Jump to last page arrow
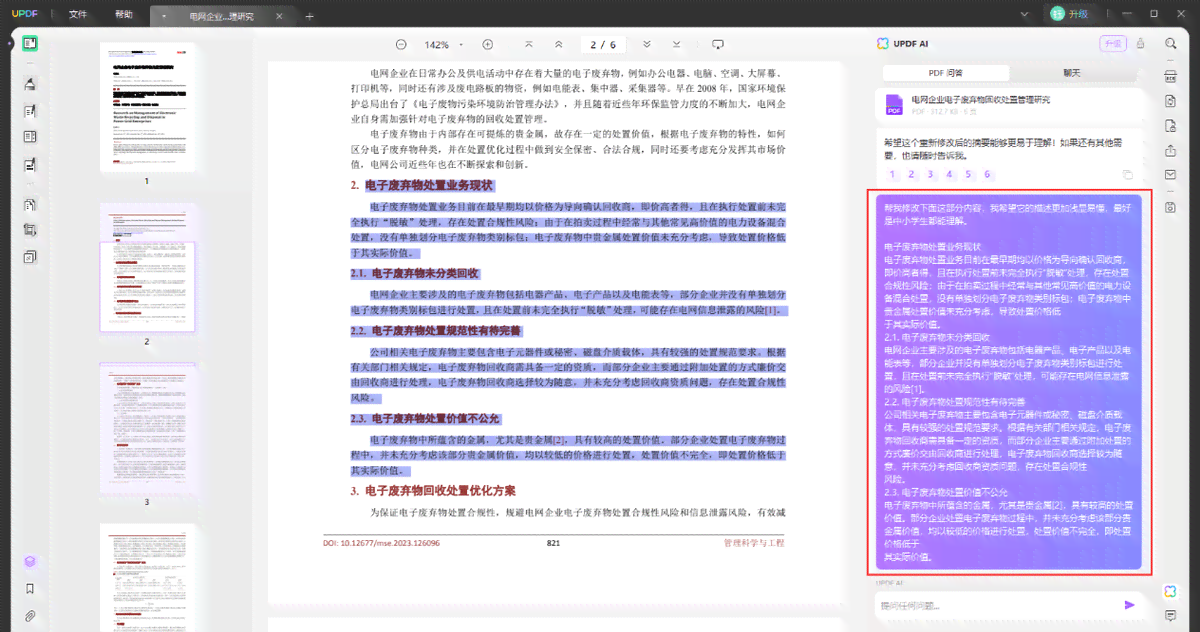Viewport: 1200px width, 632px height. point(675,45)
